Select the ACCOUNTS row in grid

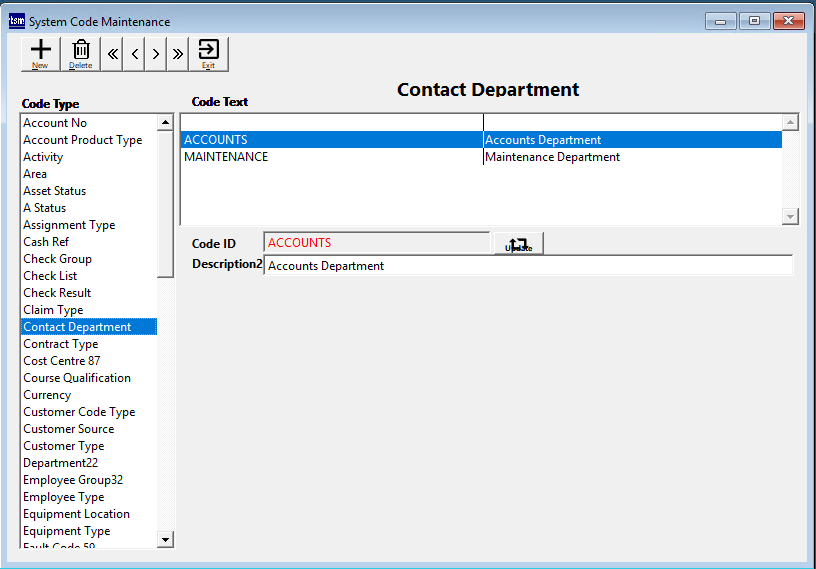tap(216, 140)
